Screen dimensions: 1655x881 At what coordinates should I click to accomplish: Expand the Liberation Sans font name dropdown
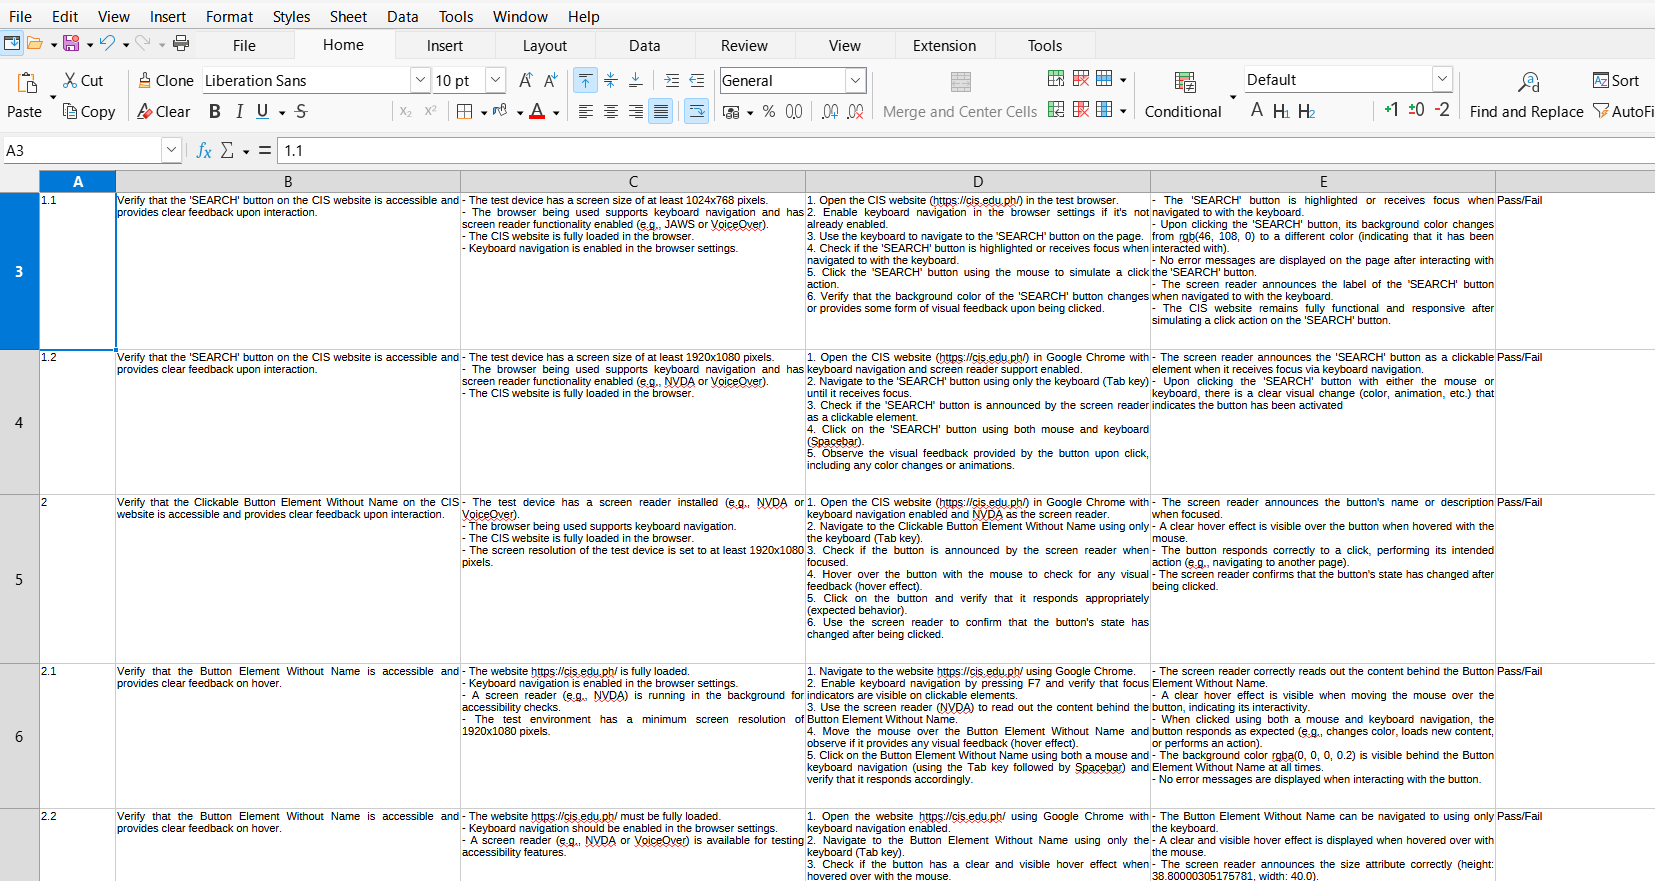pyautogui.click(x=420, y=80)
